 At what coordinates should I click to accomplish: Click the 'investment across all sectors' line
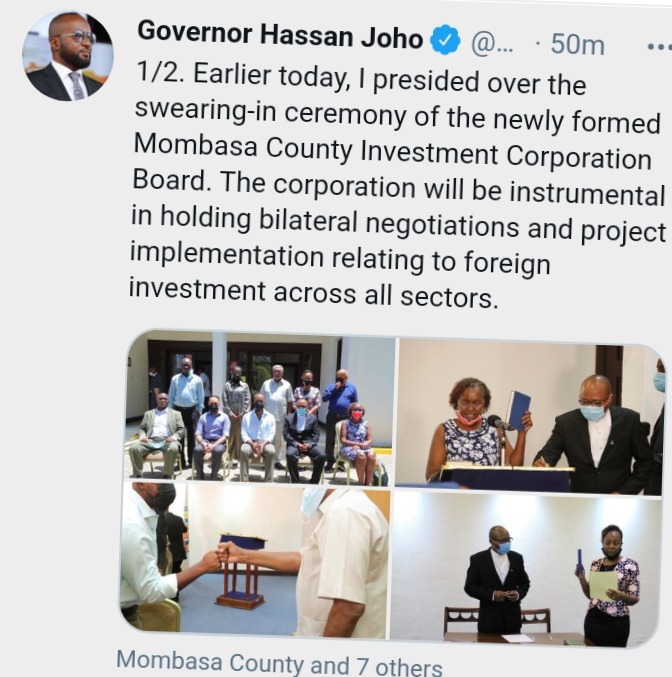[314, 293]
